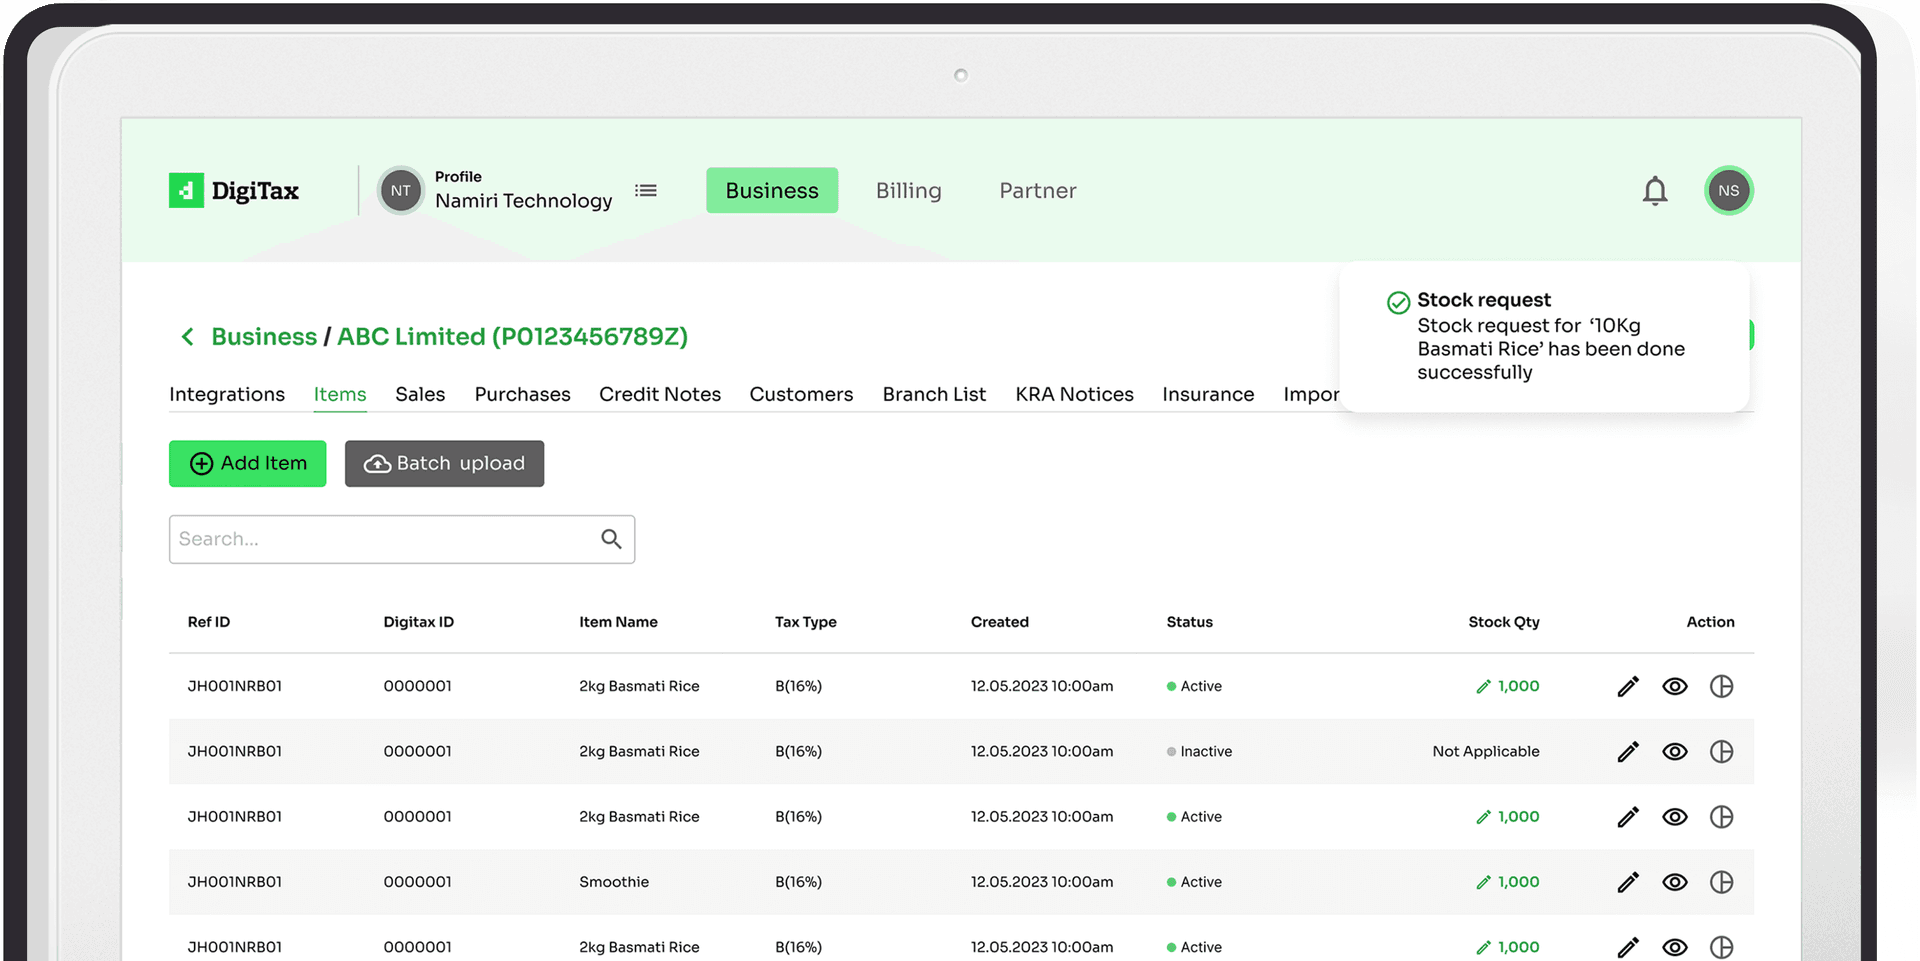The width and height of the screenshot is (1920, 961).
Task: Collapse back to Business via the left chevron
Action: tap(187, 337)
